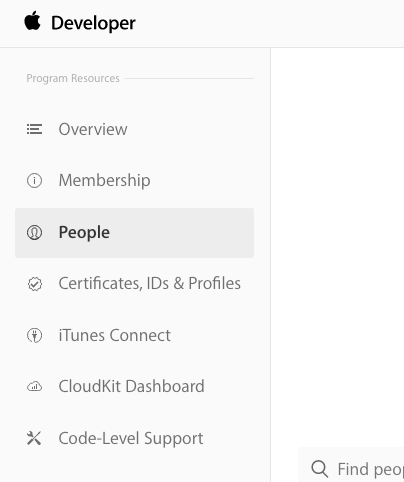Click the Developer title text

point(93,23)
